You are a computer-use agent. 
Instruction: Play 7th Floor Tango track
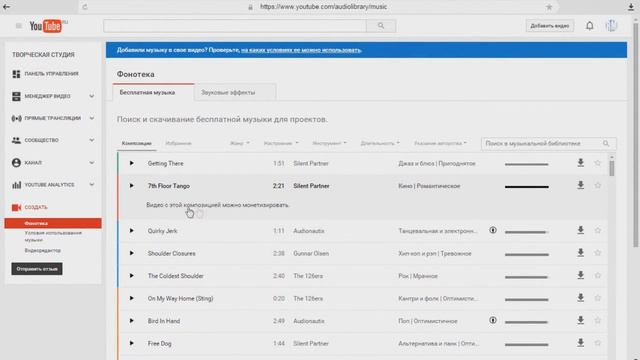pyautogui.click(x=131, y=186)
